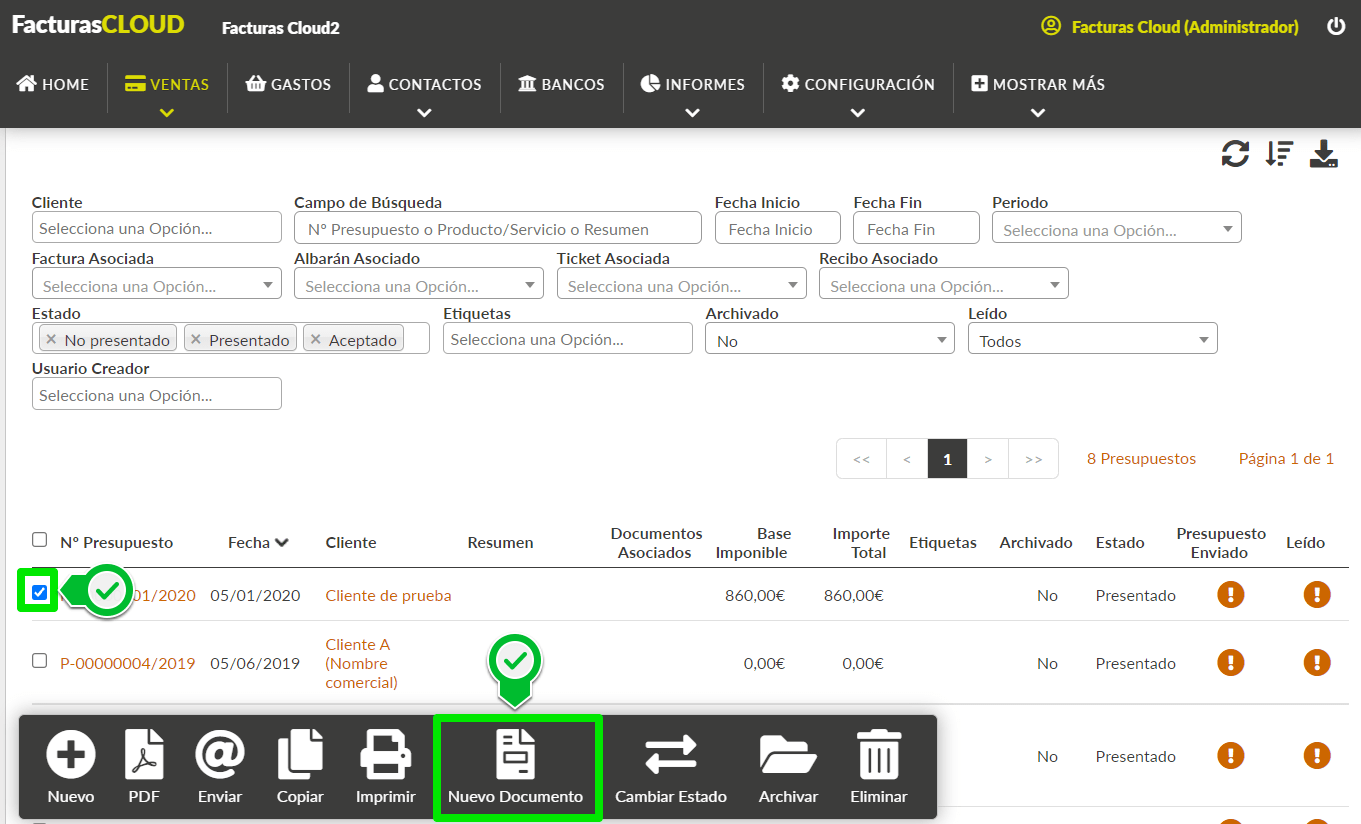
Task: Open the Etiquetas select field
Action: pos(568,339)
